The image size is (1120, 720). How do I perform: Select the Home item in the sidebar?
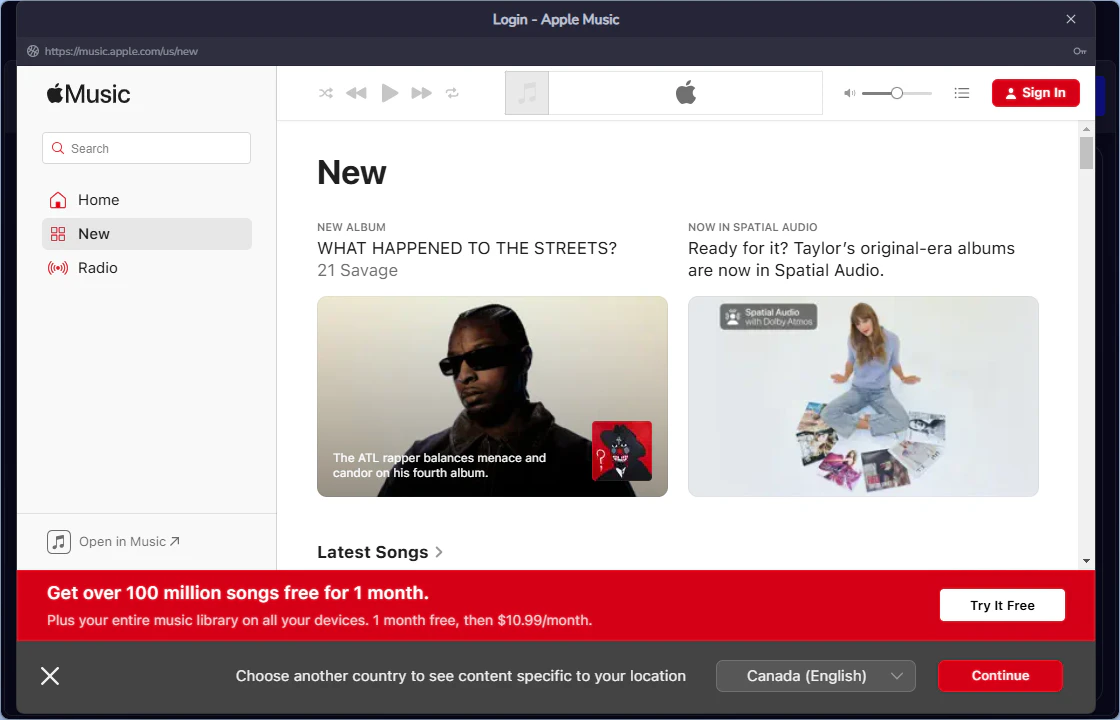click(97, 199)
